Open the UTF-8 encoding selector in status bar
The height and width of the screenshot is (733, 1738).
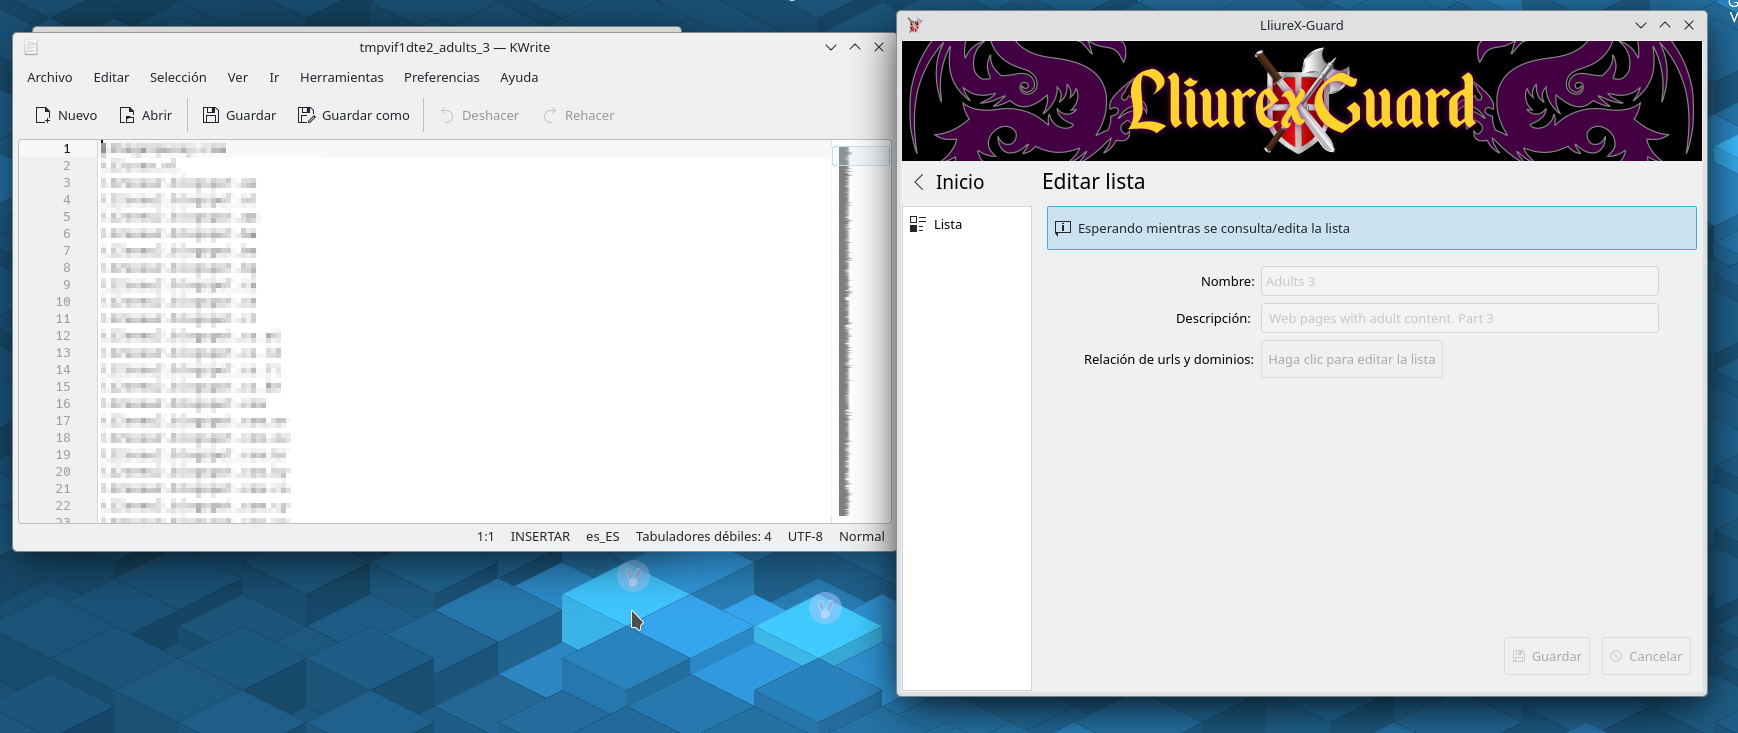point(804,537)
